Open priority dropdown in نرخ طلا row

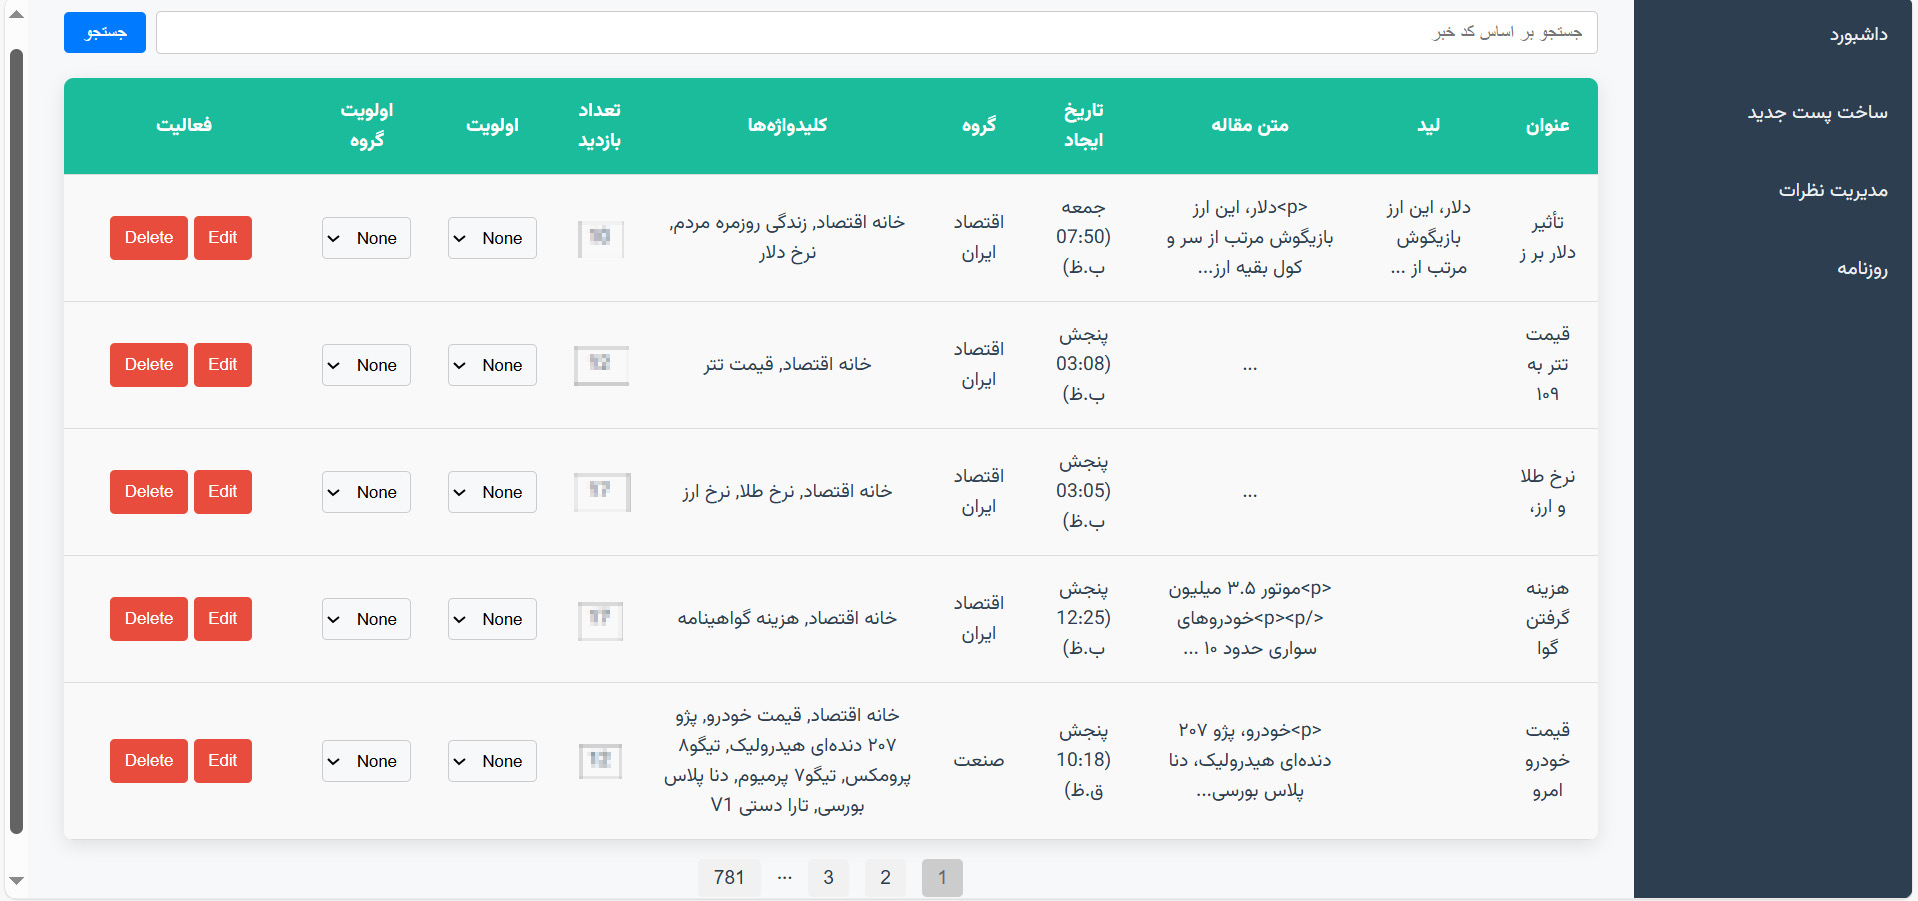pyautogui.click(x=492, y=492)
